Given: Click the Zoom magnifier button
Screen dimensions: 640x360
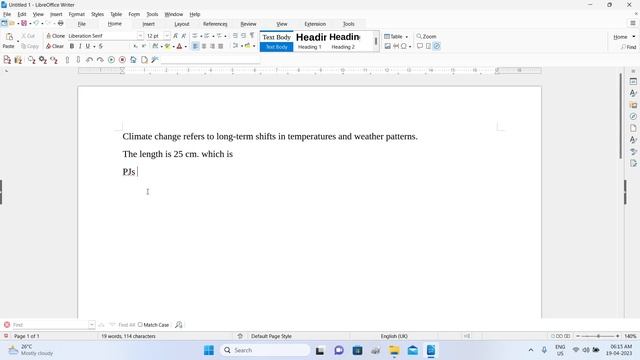Looking at the screenshot, I should 426,37.
